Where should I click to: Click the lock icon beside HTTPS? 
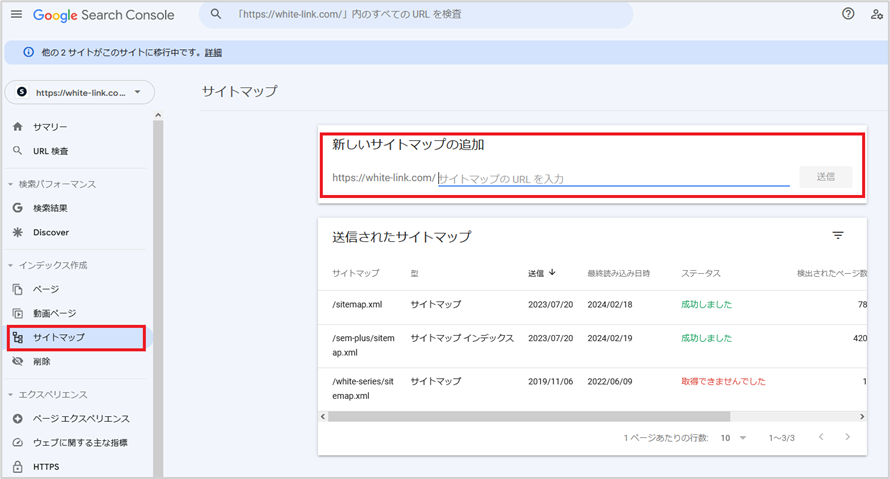(x=18, y=467)
